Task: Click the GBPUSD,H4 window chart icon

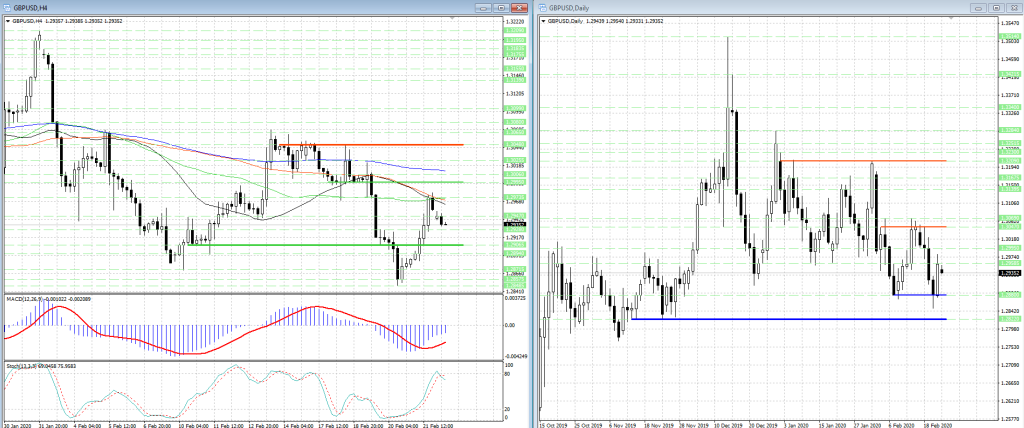Action: pyautogui.click(x=6, y=7)
